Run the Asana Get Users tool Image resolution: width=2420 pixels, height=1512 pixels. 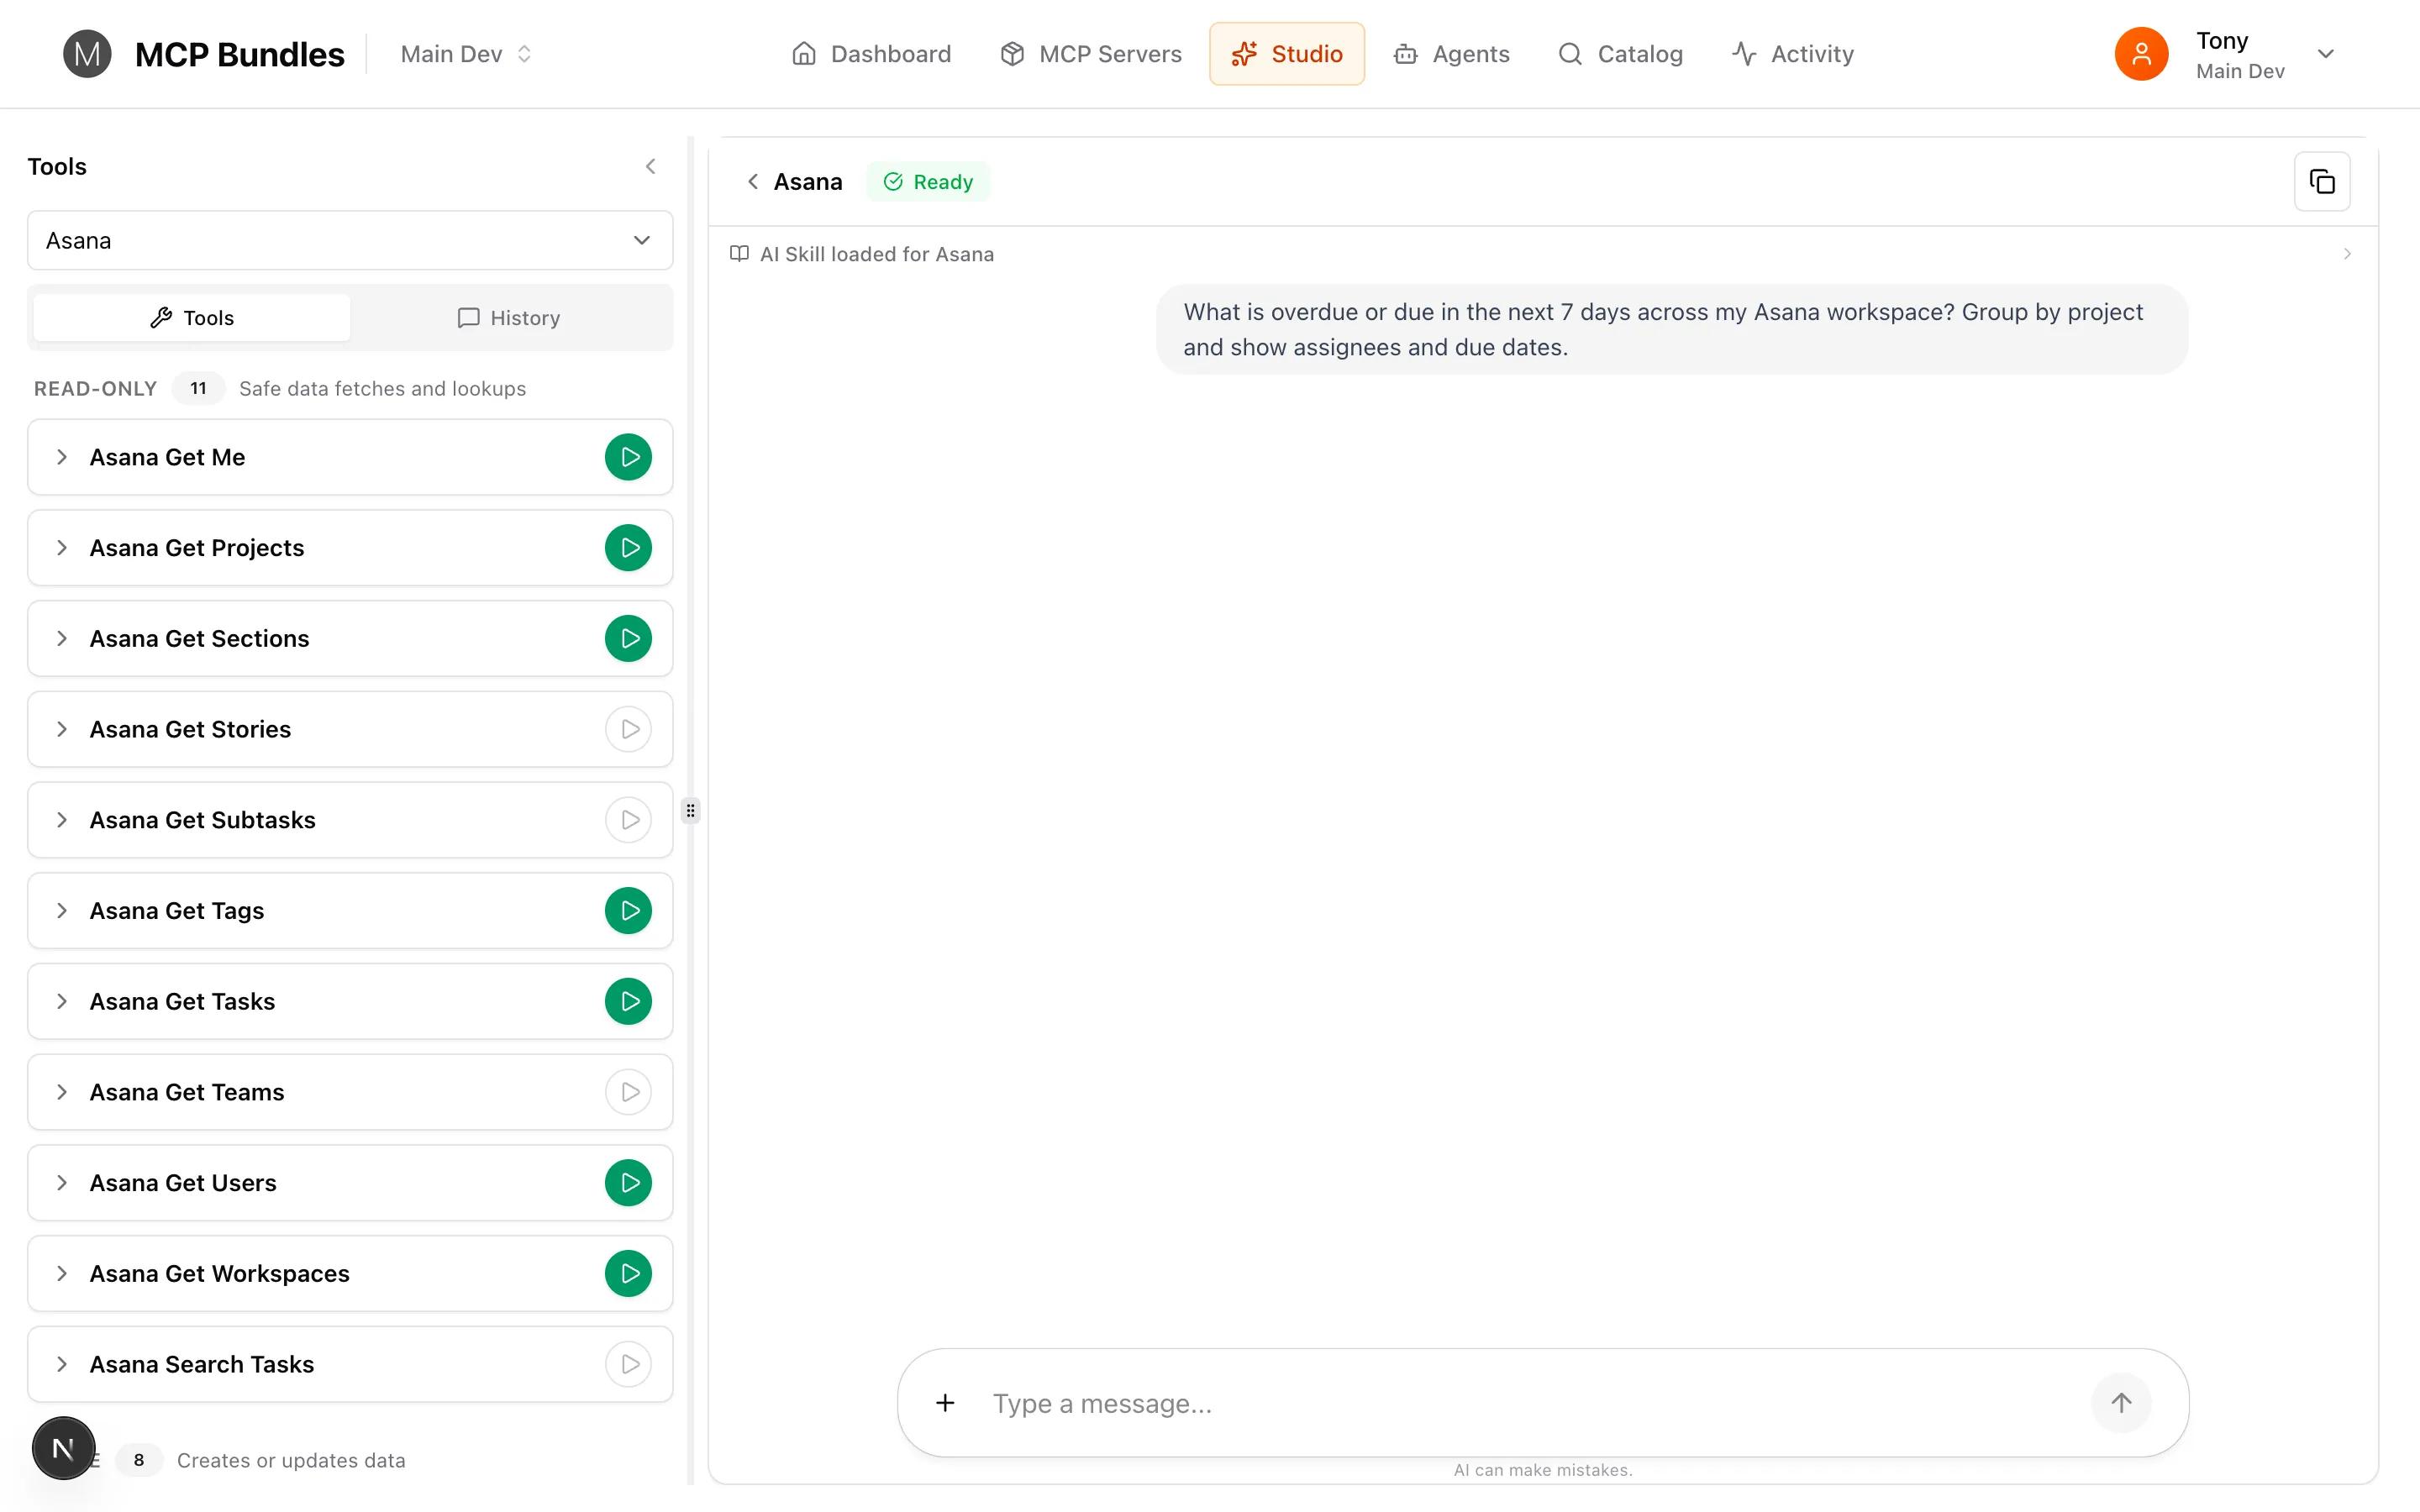[x=628, y=1183]
